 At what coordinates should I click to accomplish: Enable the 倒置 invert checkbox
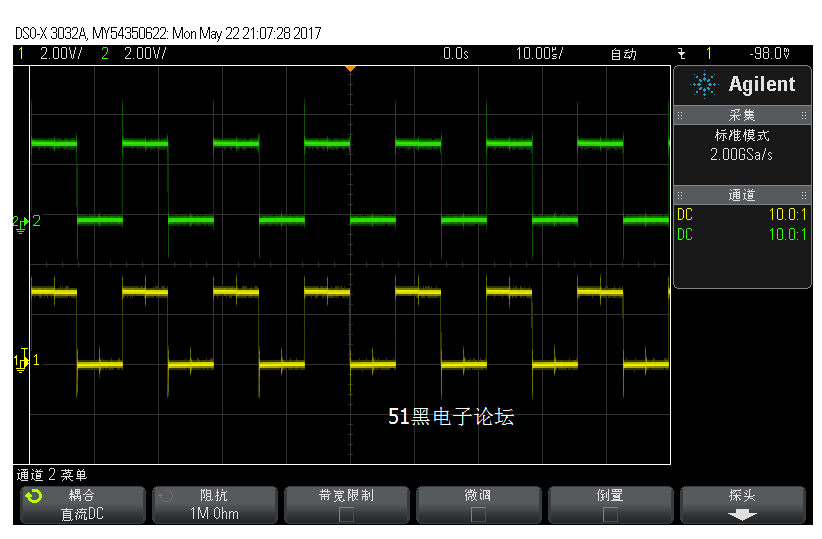tap(610, 514)
